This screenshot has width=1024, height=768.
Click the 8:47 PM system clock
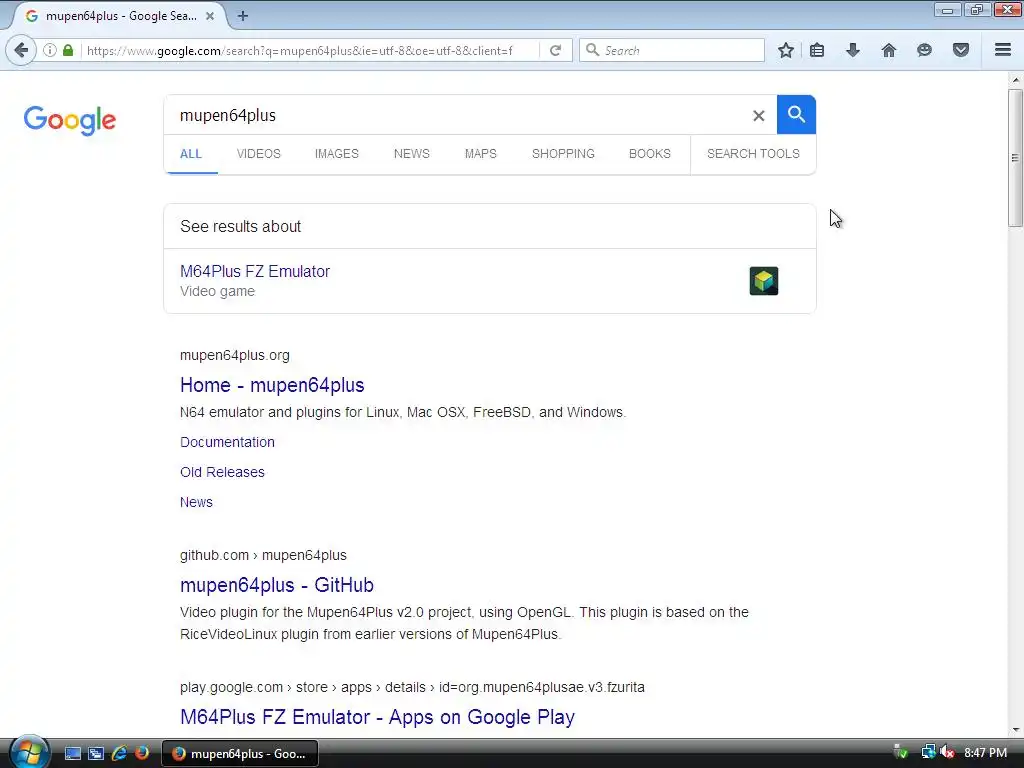tap(985, 753)
